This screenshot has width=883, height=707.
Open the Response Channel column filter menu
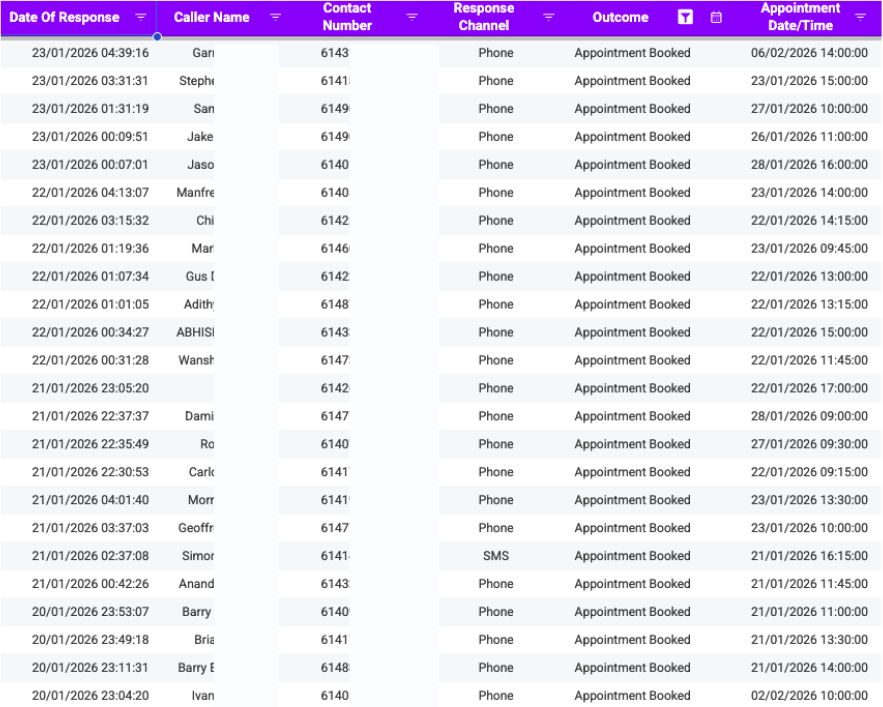pos(548,17)
